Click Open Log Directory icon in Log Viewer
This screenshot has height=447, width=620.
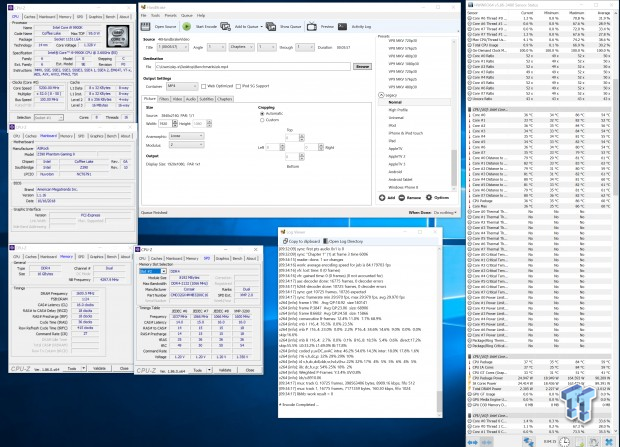click(x=325, y=241)
